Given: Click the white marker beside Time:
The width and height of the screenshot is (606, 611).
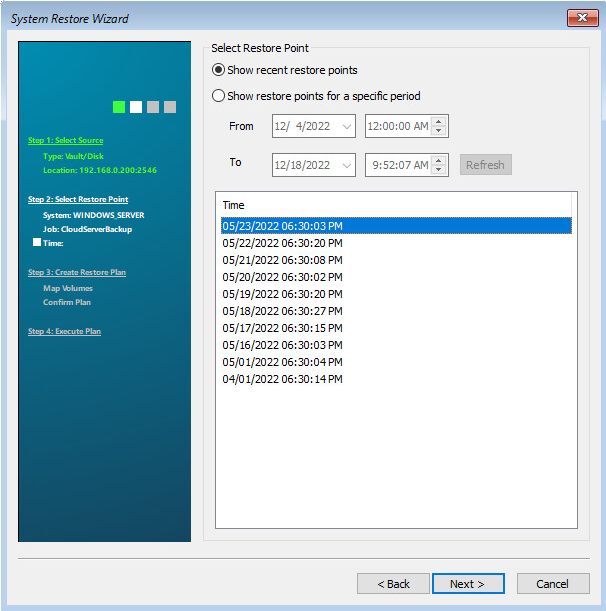Looking at the screenshot, I should click(x=37, y=242).
